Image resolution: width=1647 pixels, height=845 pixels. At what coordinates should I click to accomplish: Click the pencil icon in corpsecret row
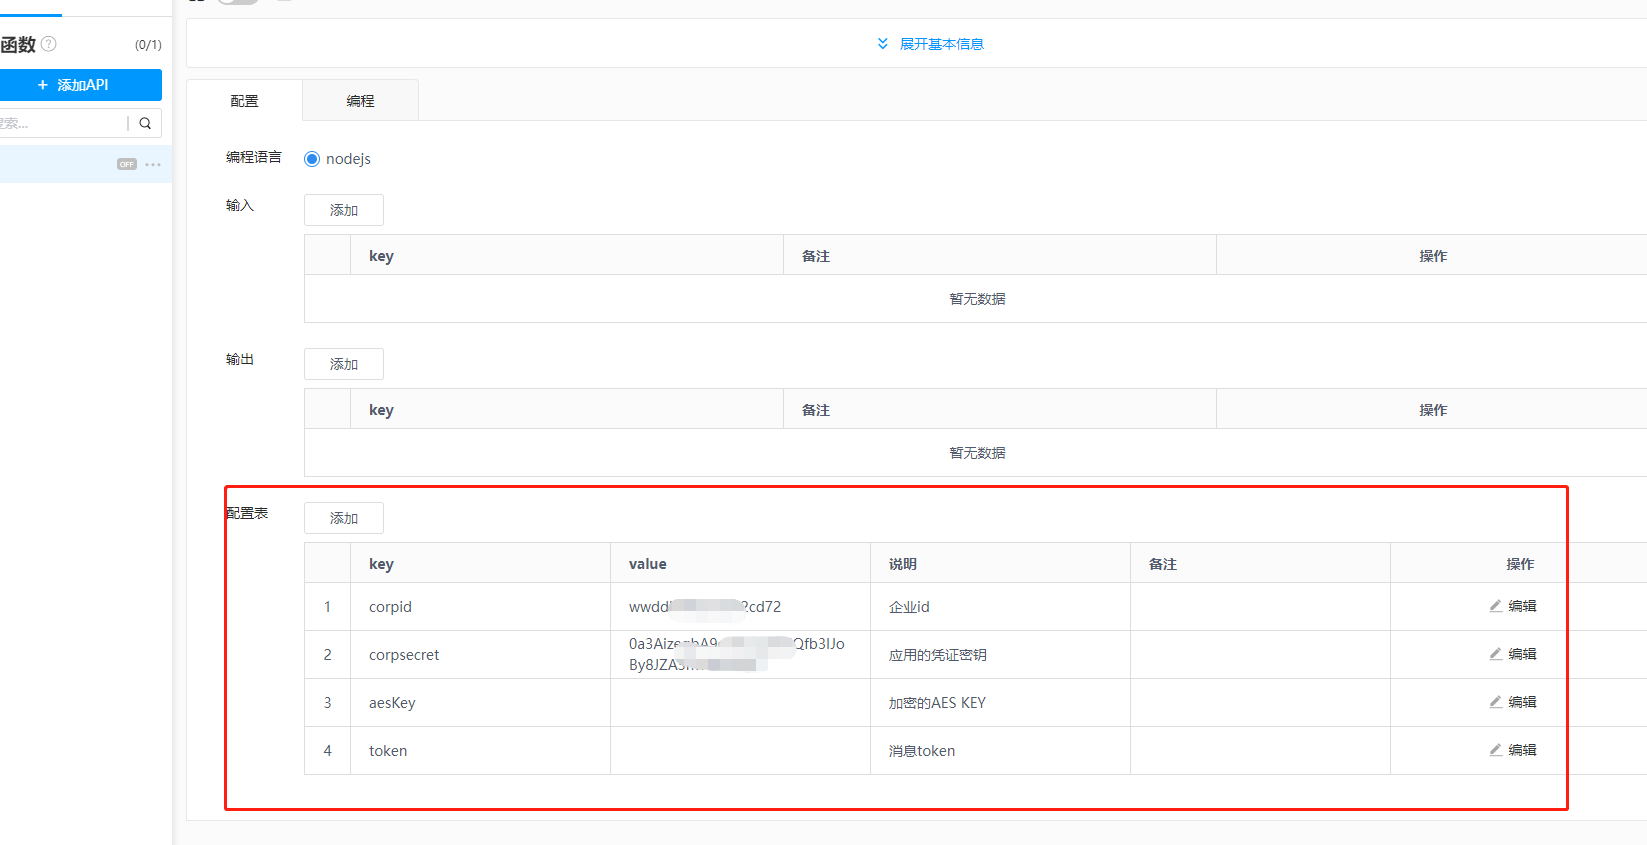click(x=1496, y=654)
